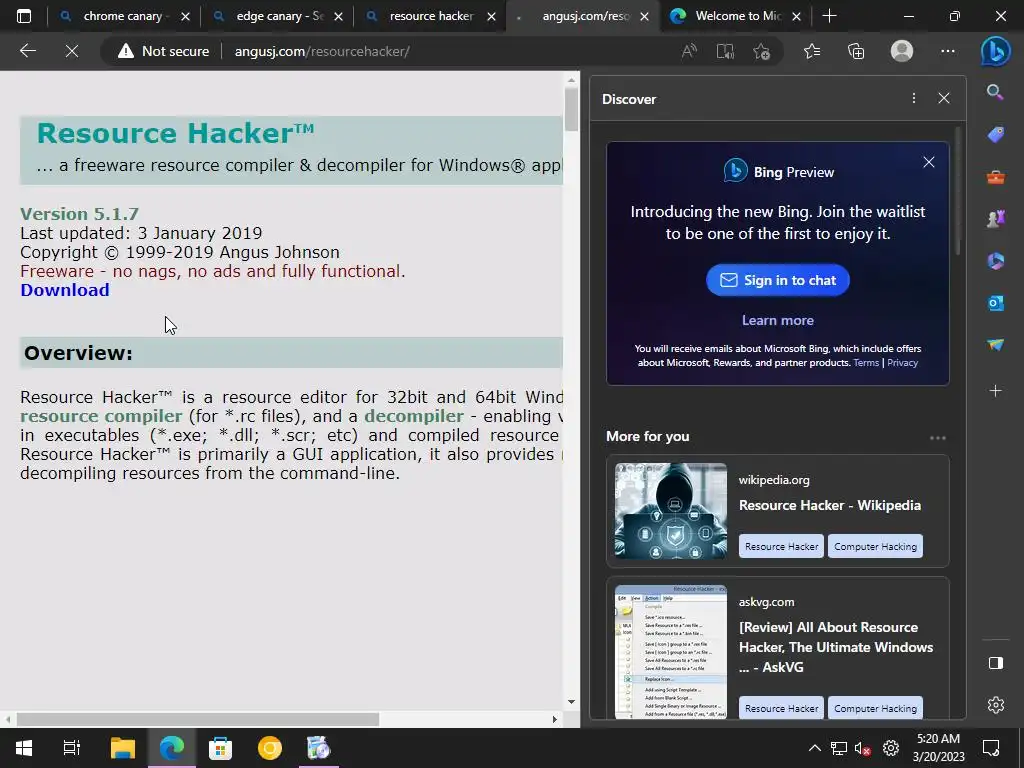Open Chrome Canary from taskbar
This screenshot has height=768, width=1024.
click(x=269, y=748)
